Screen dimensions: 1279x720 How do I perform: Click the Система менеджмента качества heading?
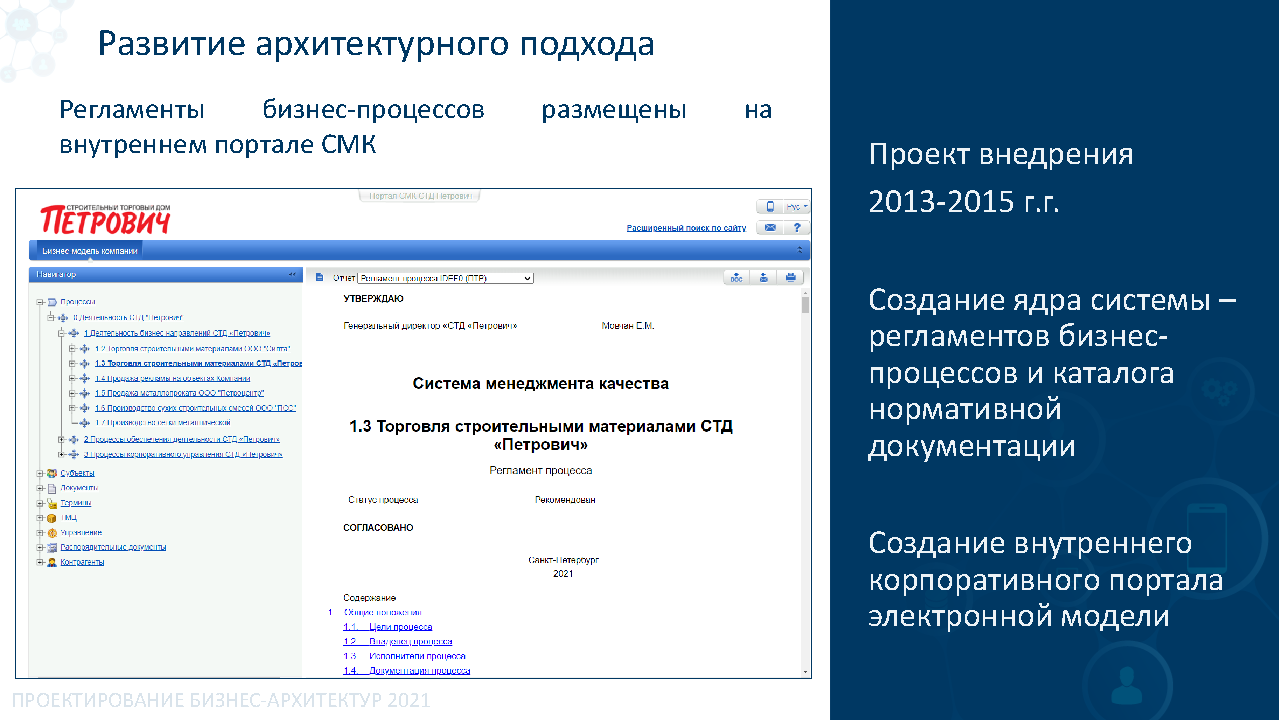tap(541, 383)
